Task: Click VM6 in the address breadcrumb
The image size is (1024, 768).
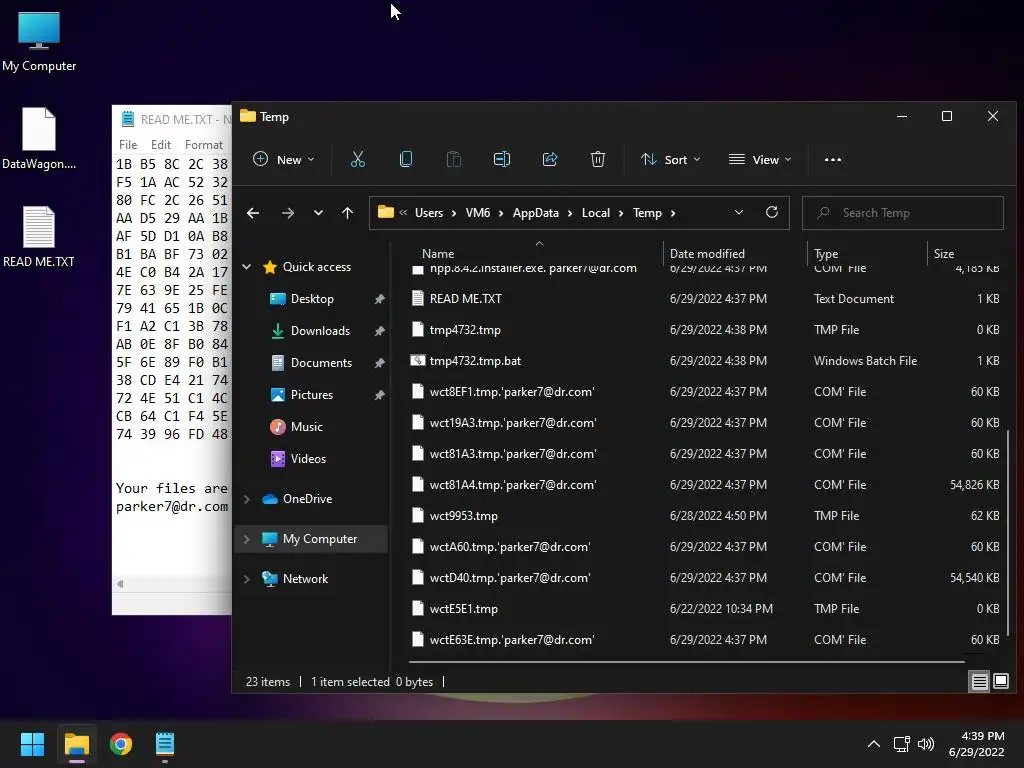Action: pos(477,213)
